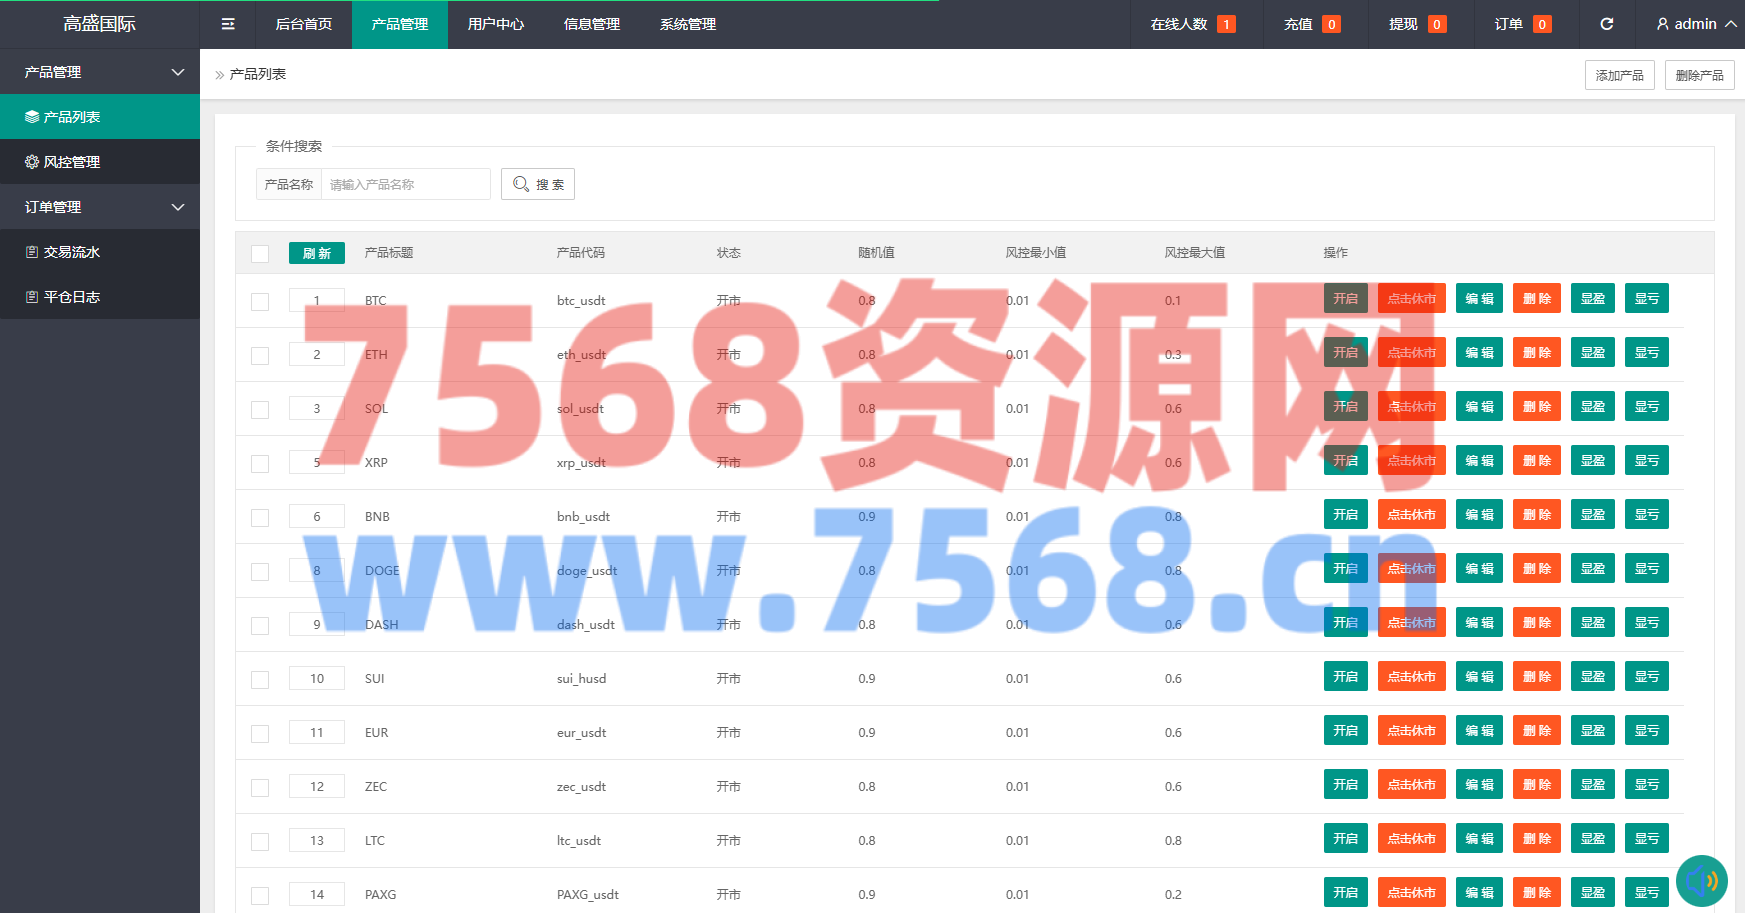Open 产品列表 with layers icon in sidebar

62,117
